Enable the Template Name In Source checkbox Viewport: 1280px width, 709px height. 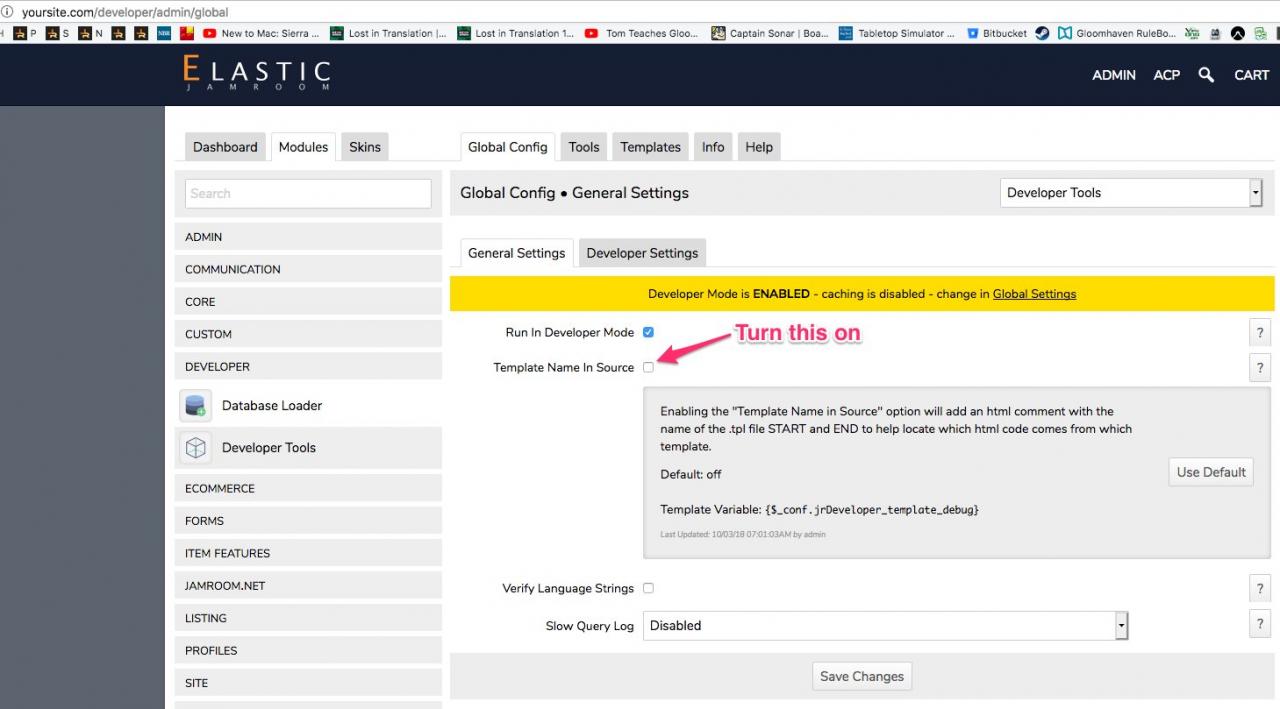(648, 367)
